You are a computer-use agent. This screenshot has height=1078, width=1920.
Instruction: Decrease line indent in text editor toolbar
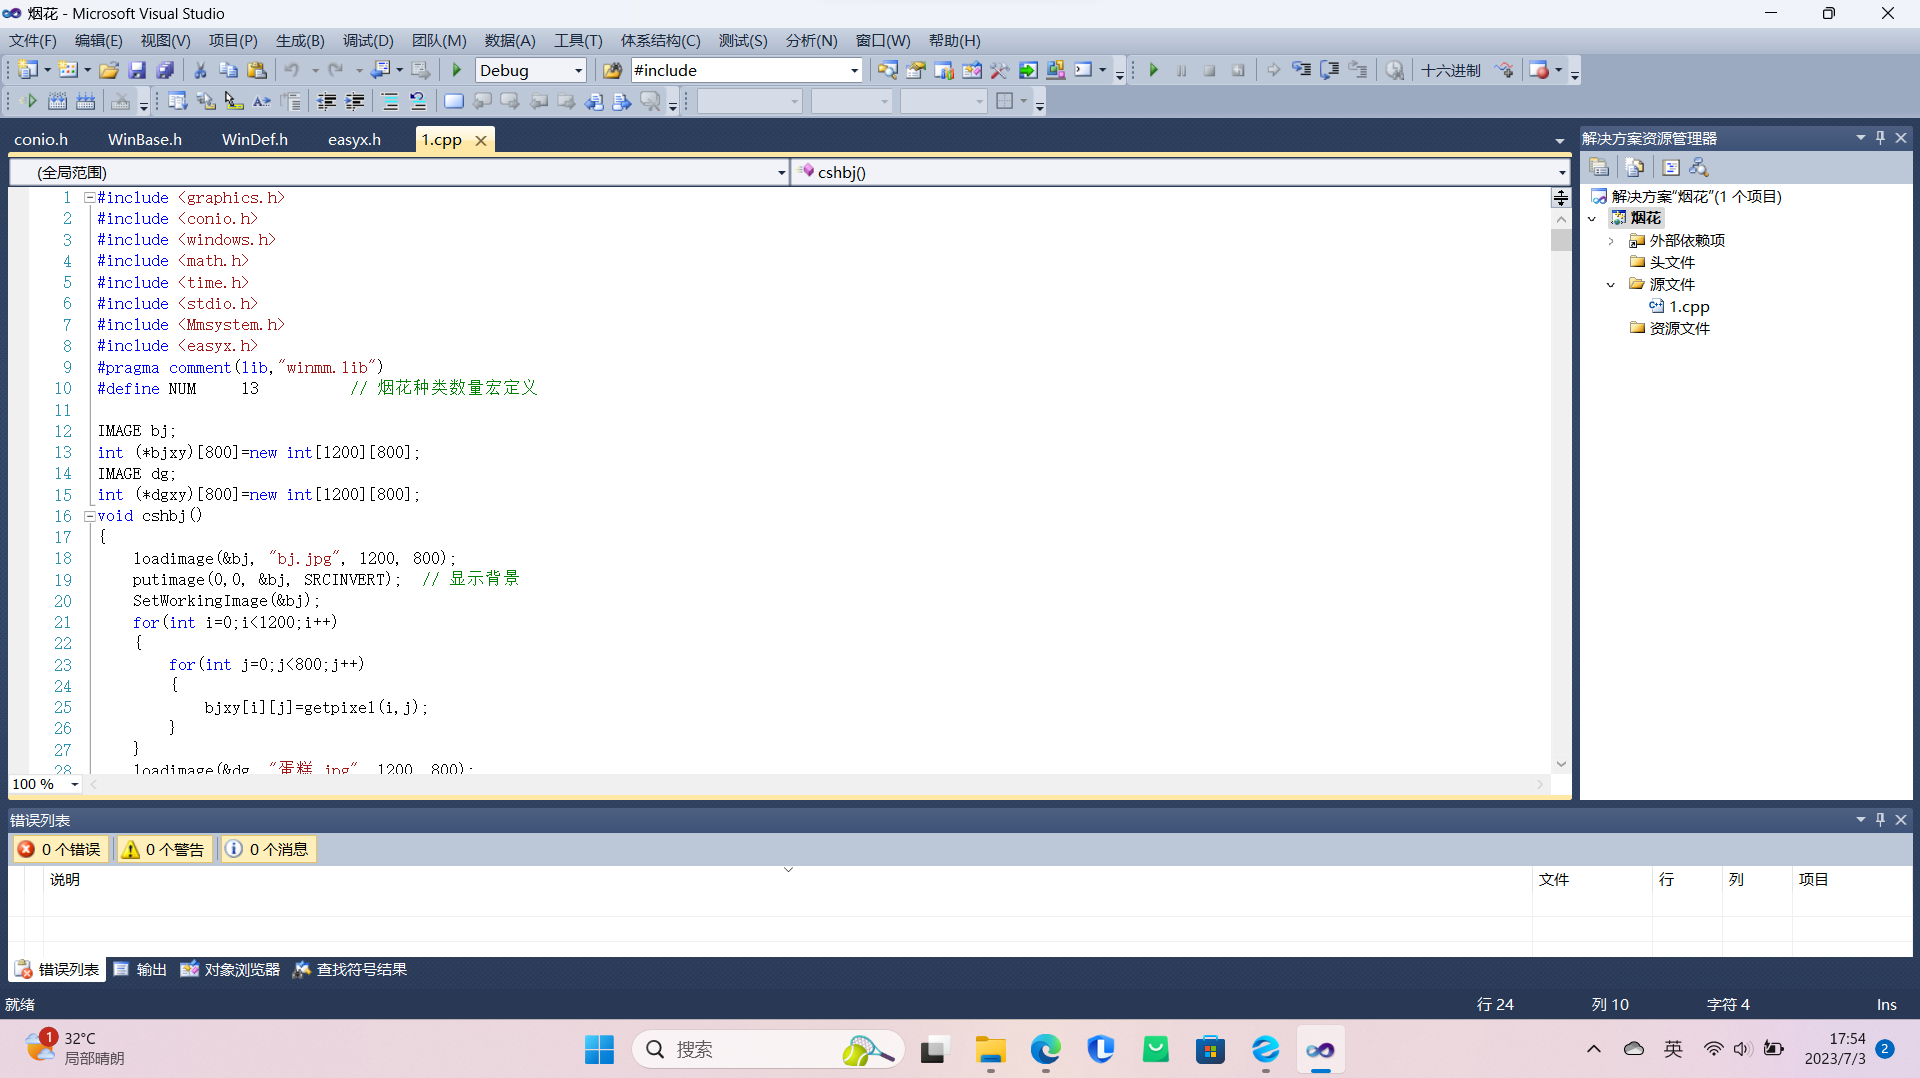pos(326,101)
